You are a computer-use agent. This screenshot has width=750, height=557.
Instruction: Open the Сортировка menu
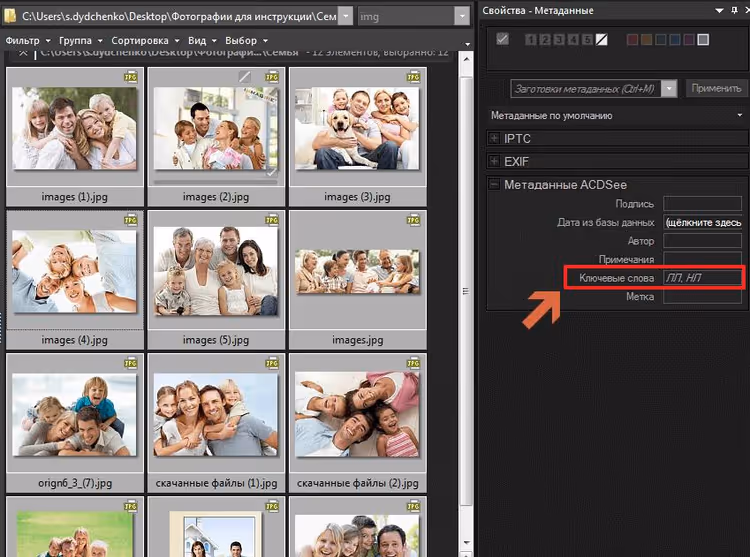pyautogui.click(x=145, y=41)
